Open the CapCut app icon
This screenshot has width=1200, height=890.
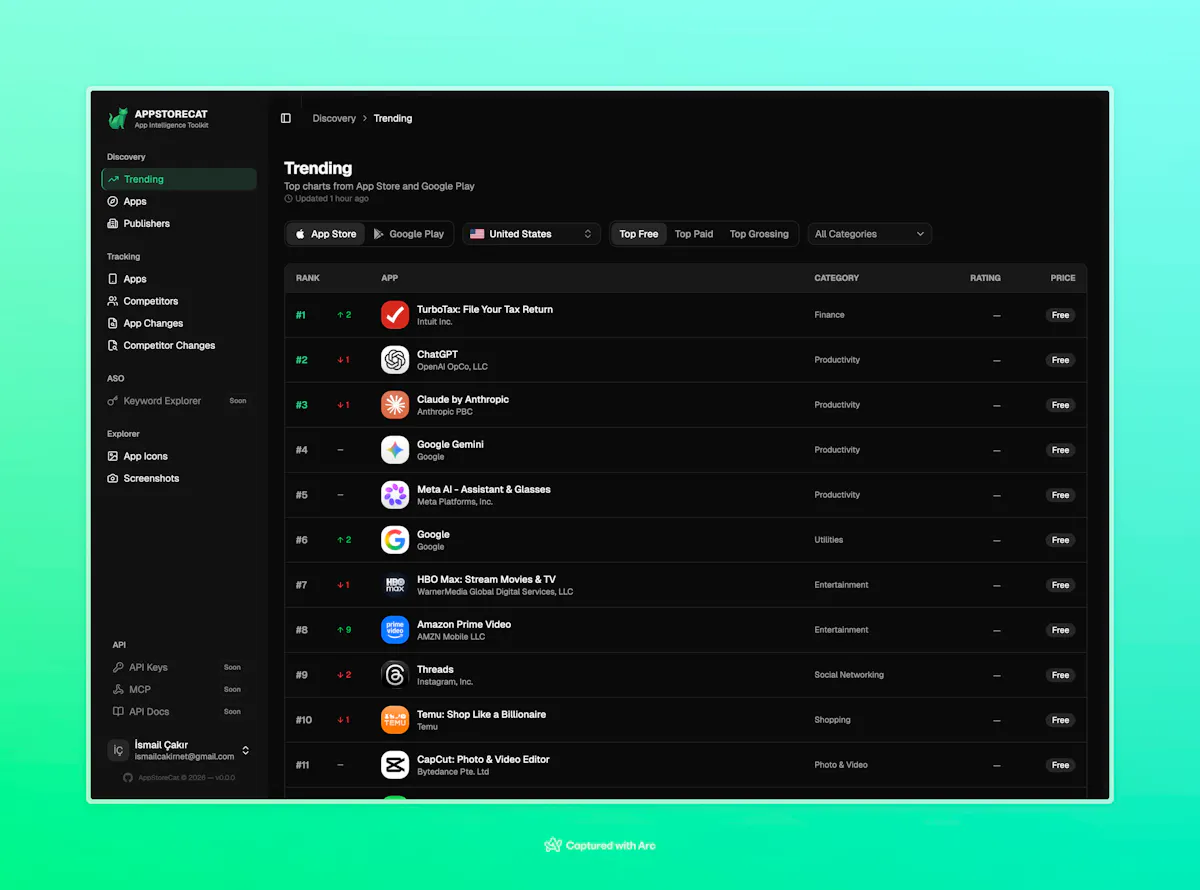pyautogui.click(x=395, y=765)
